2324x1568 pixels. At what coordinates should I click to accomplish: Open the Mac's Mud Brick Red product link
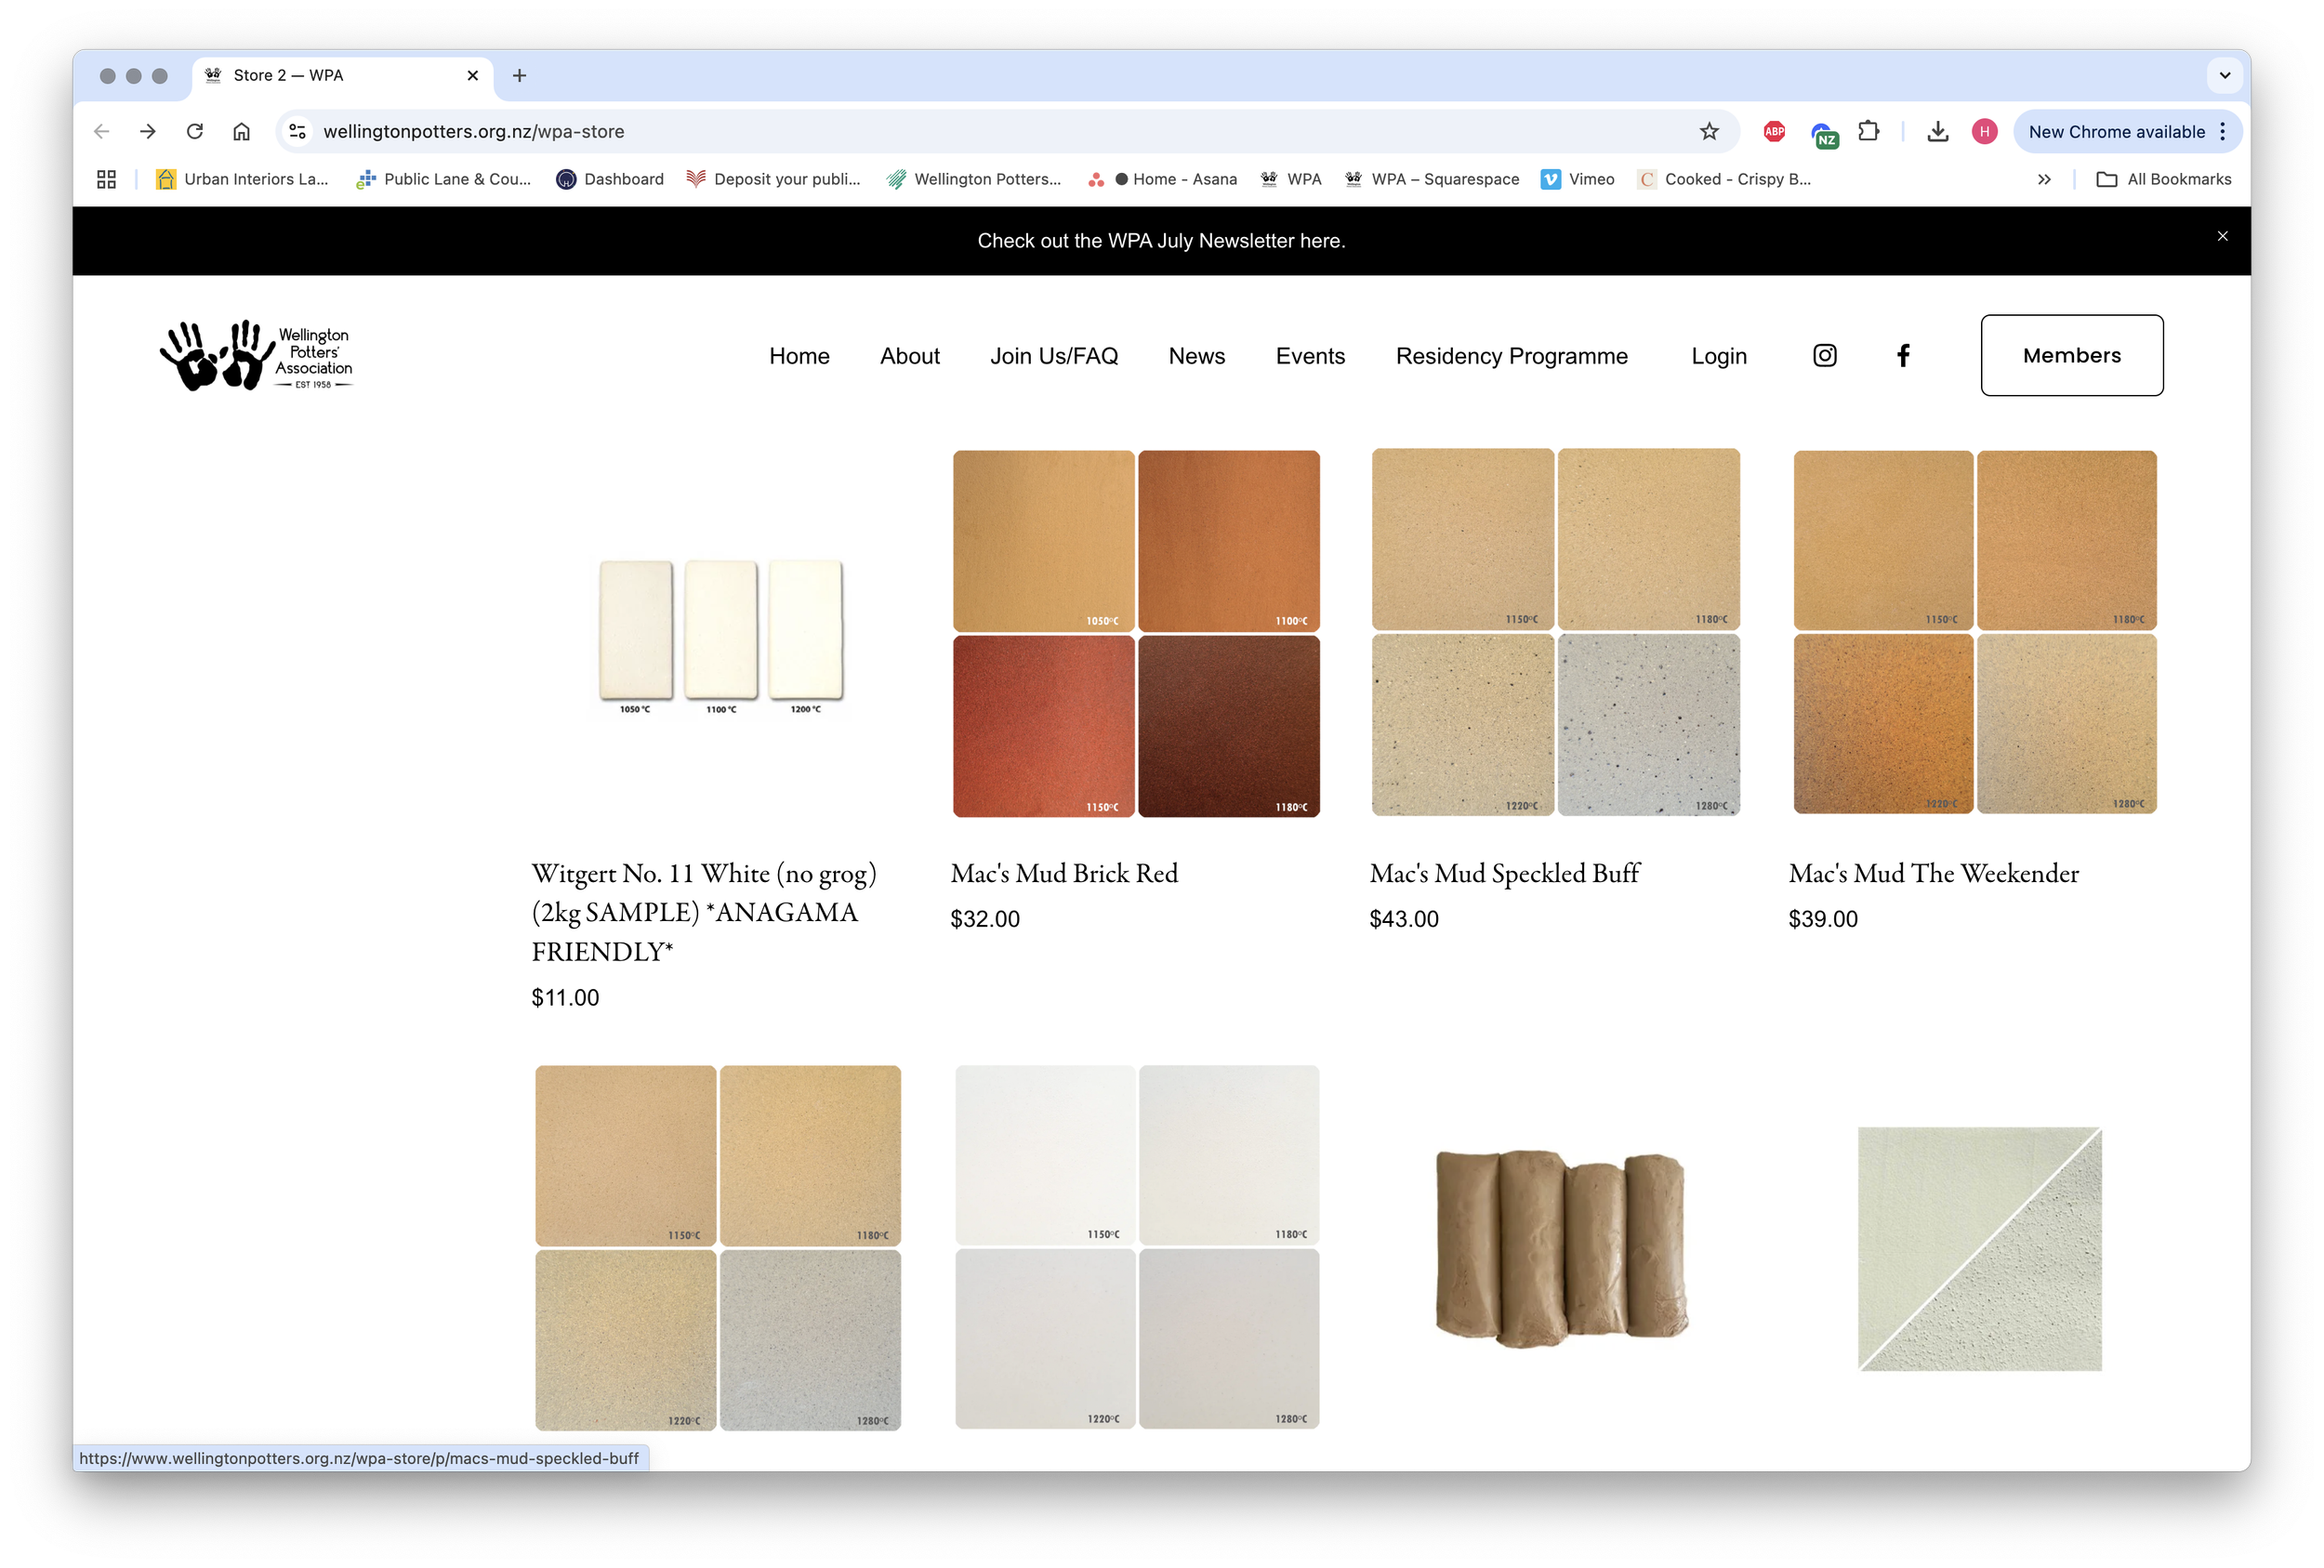tap(1064, 874)
